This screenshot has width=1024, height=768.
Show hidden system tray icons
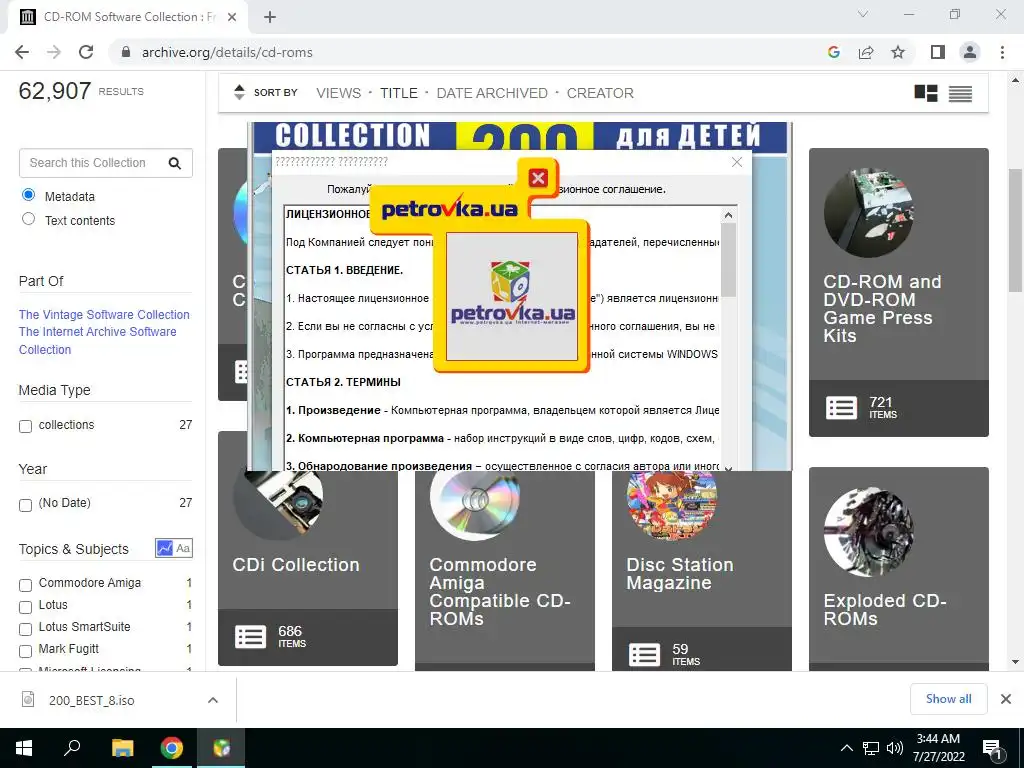click(846, 748)
